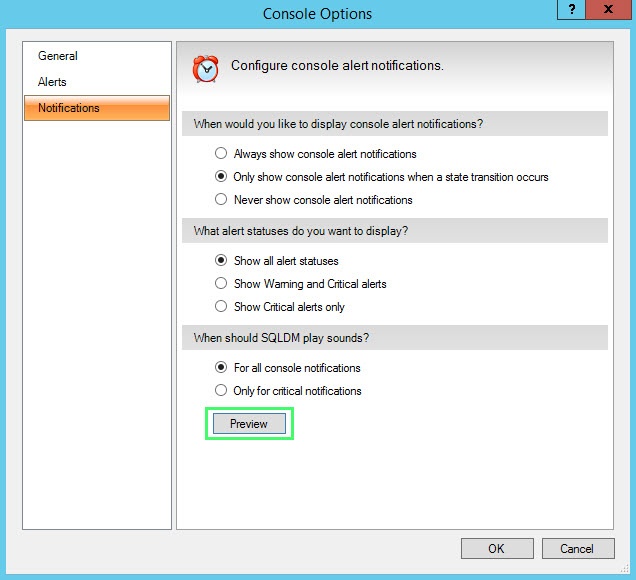Select Never show console alert notifications
The width and height of the screenshot is (636, 580).
coord(221,200)
